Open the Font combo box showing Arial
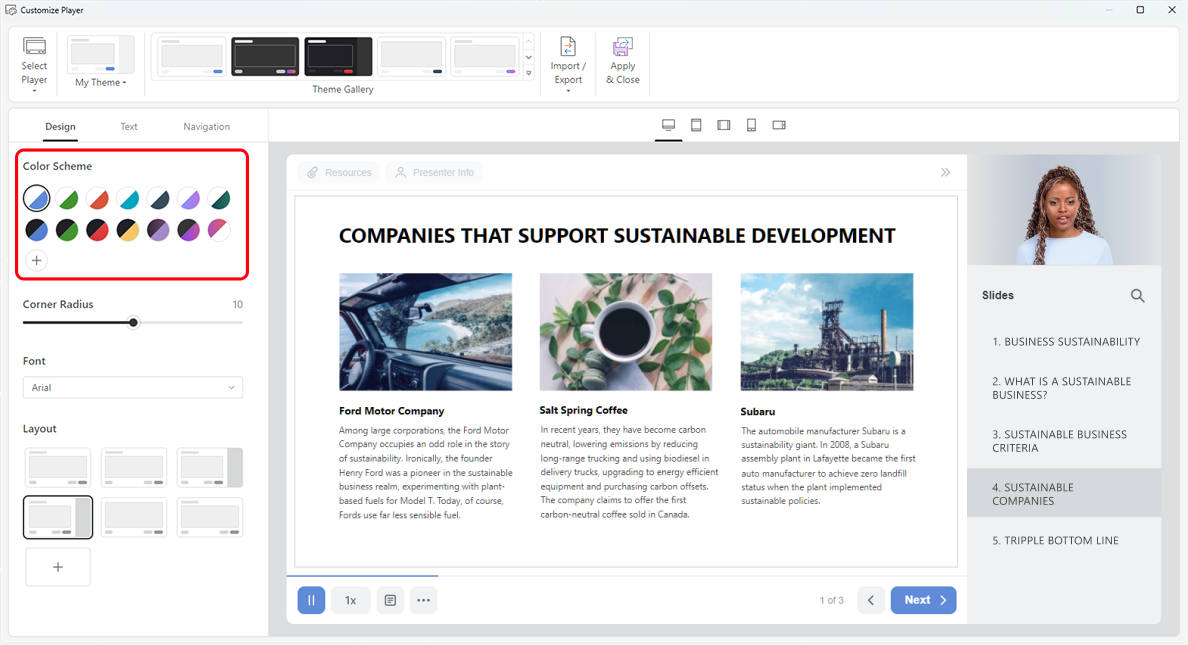Screen dimensions: 1188x645 [133, 388]
